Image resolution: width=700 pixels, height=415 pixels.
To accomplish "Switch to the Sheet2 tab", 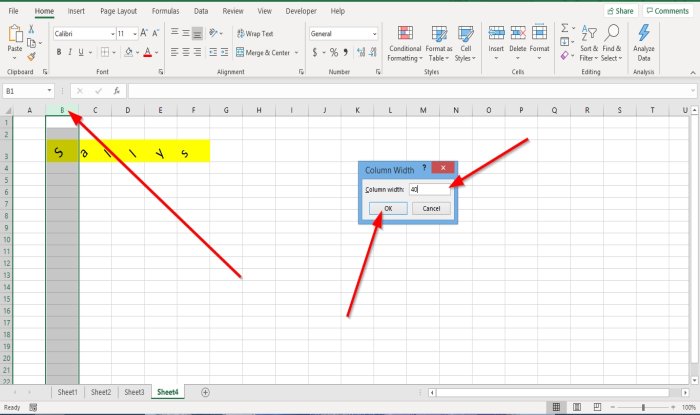I will tap(101, 392).
